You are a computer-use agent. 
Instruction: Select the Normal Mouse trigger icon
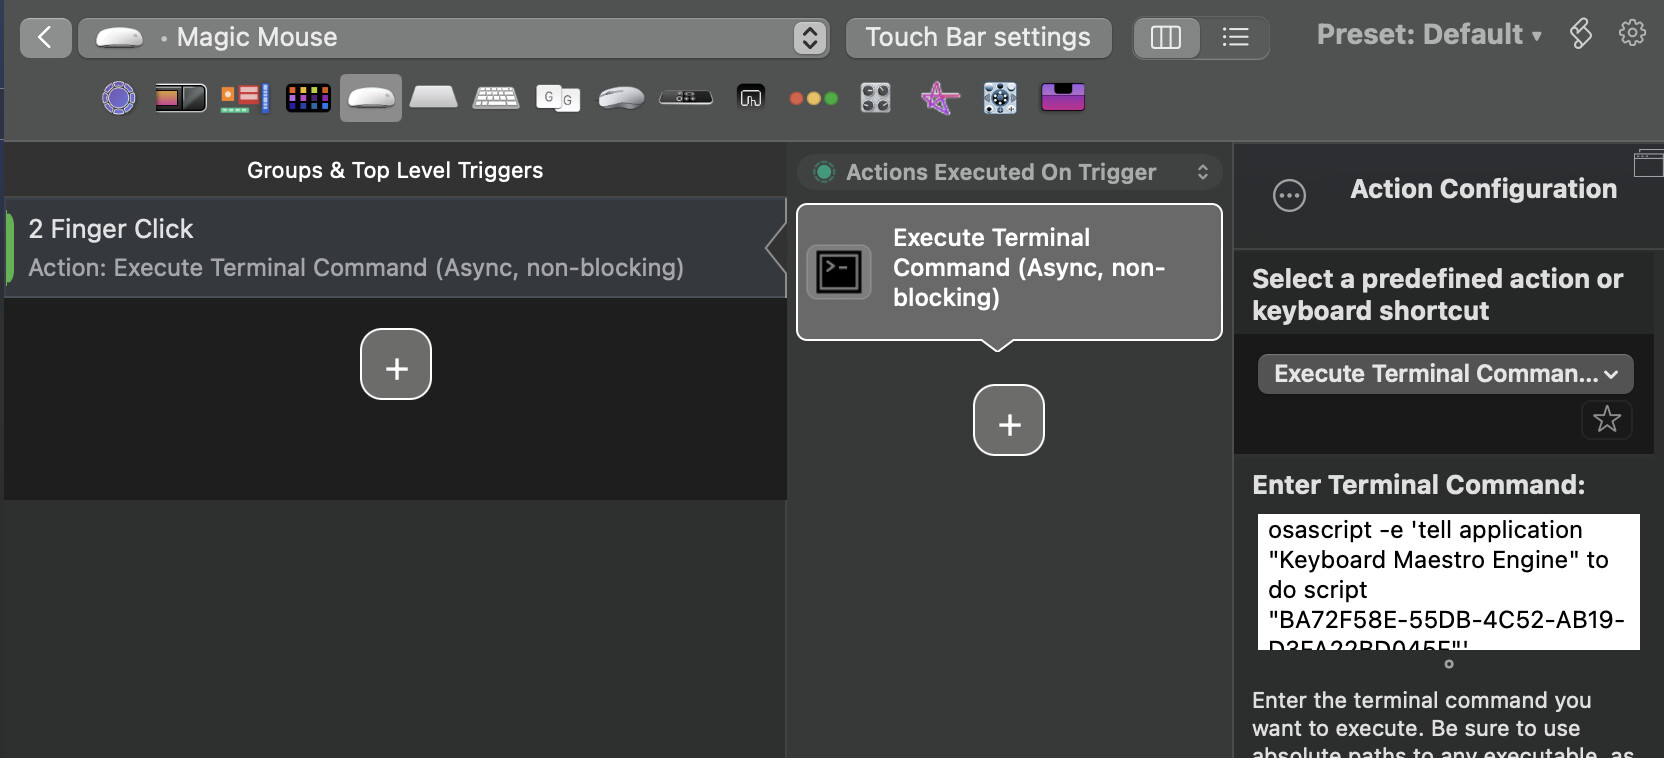point(621,98)
